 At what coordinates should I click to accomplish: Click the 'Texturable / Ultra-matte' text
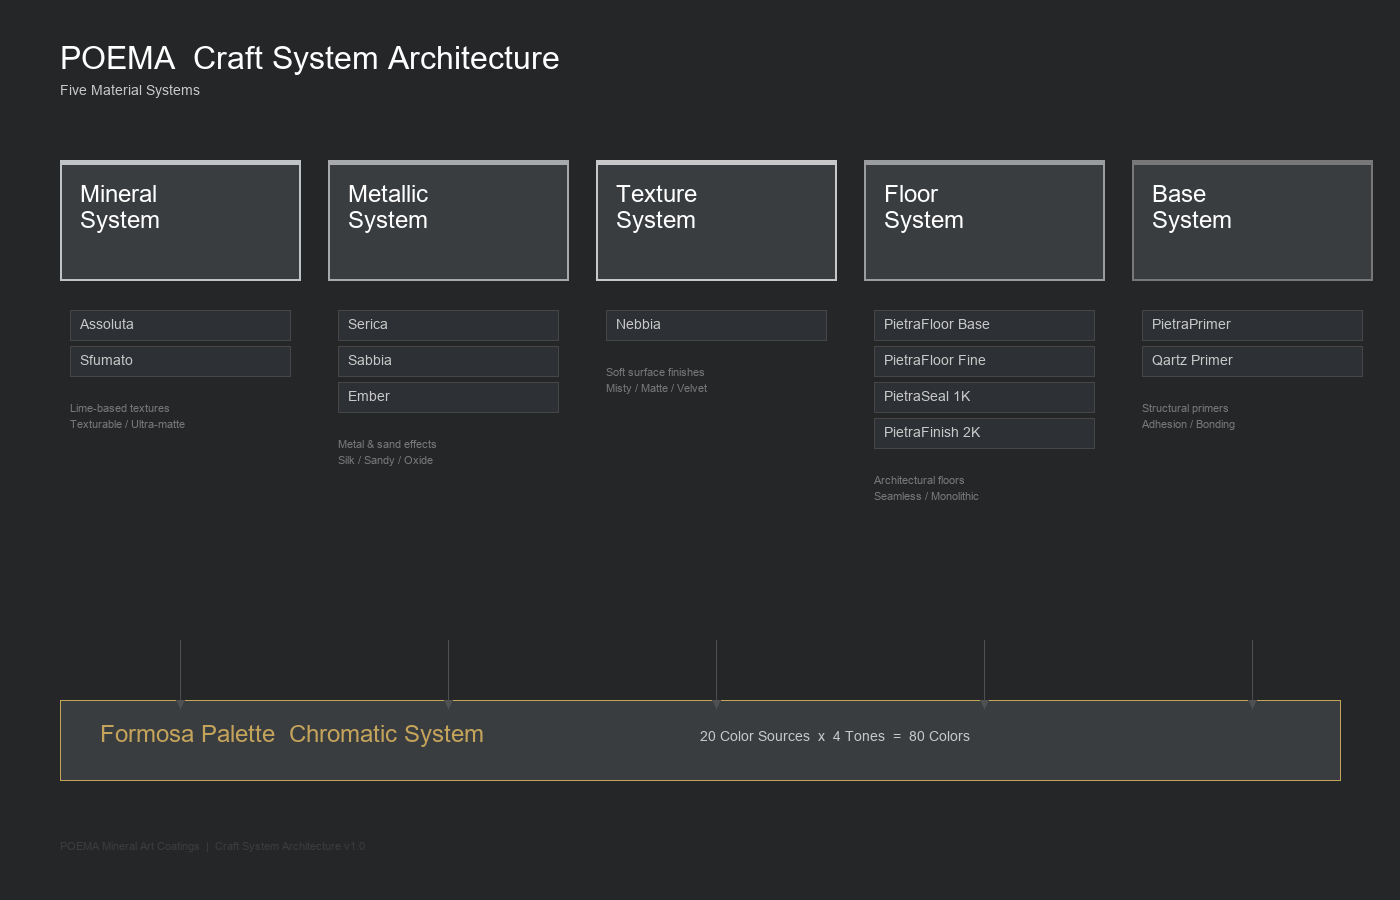127,424
